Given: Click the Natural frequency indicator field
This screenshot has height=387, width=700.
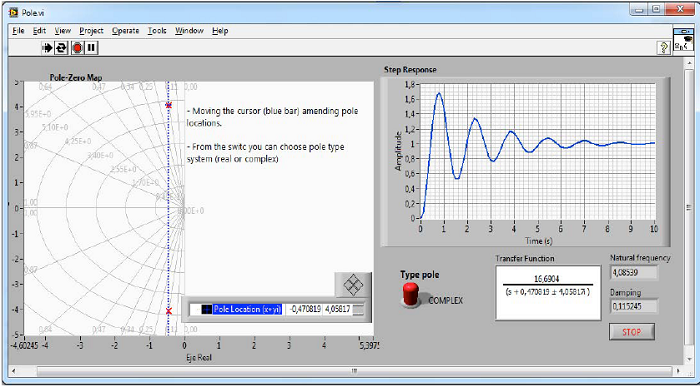Looking at the screenshot, I should point(633,272).
